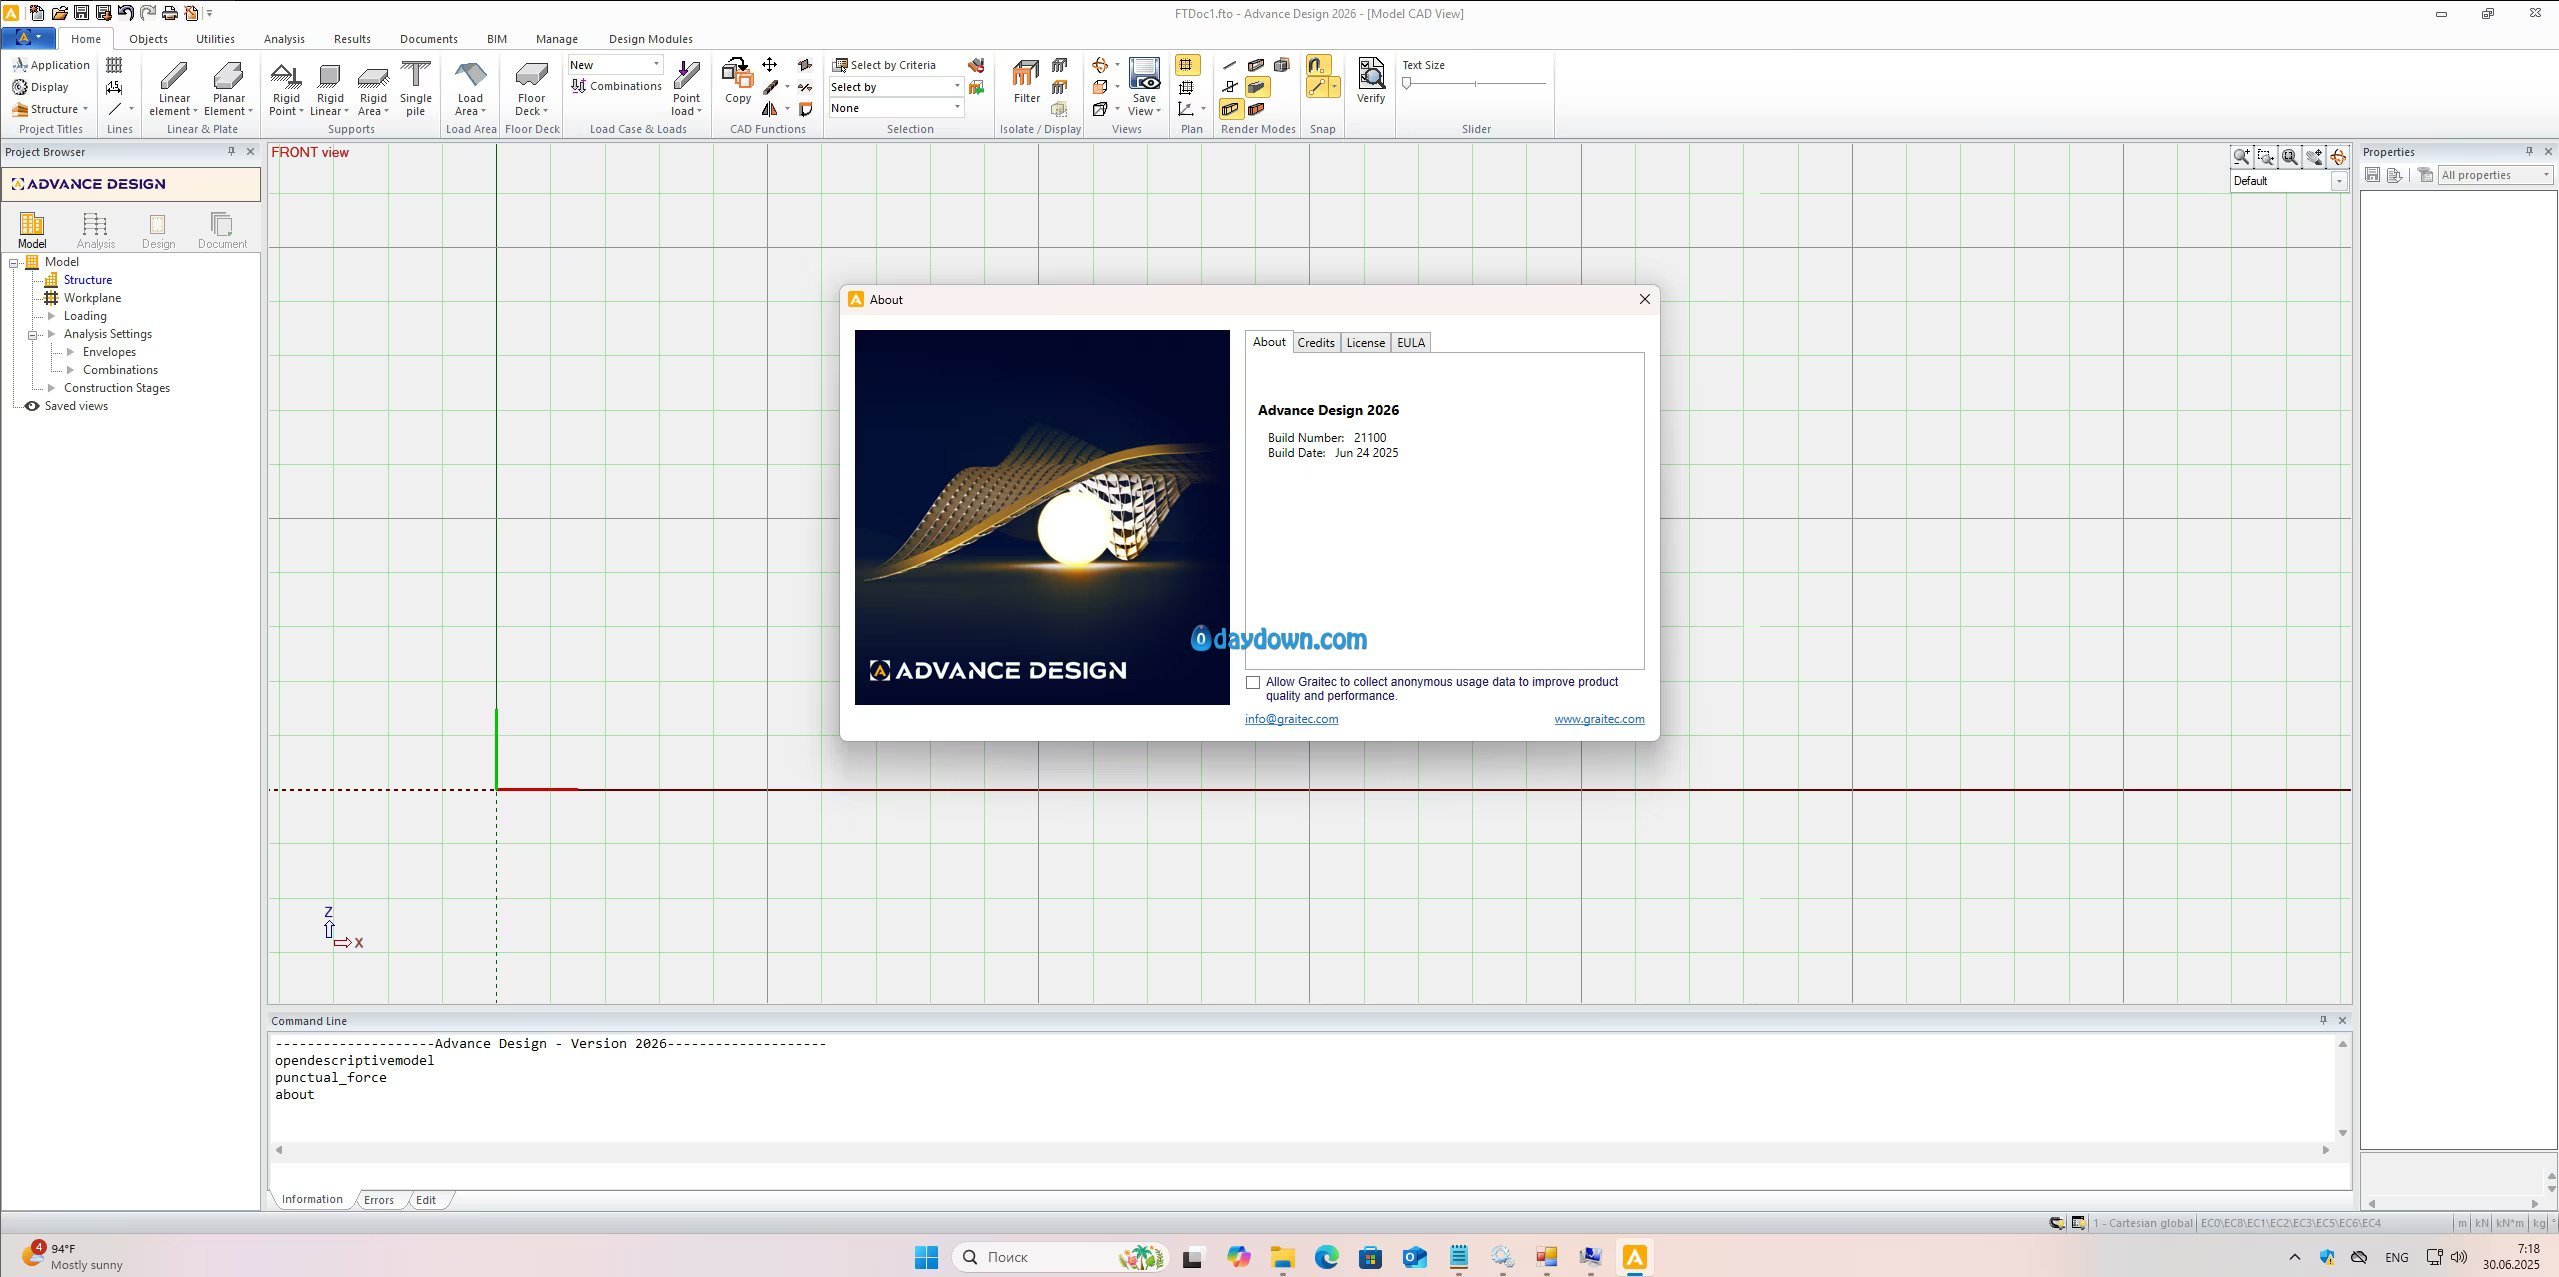Screen dimensions: 2559x1277
Task: Toggle the workplane grid button in Plan group
Action: [x=1187, y=65]
